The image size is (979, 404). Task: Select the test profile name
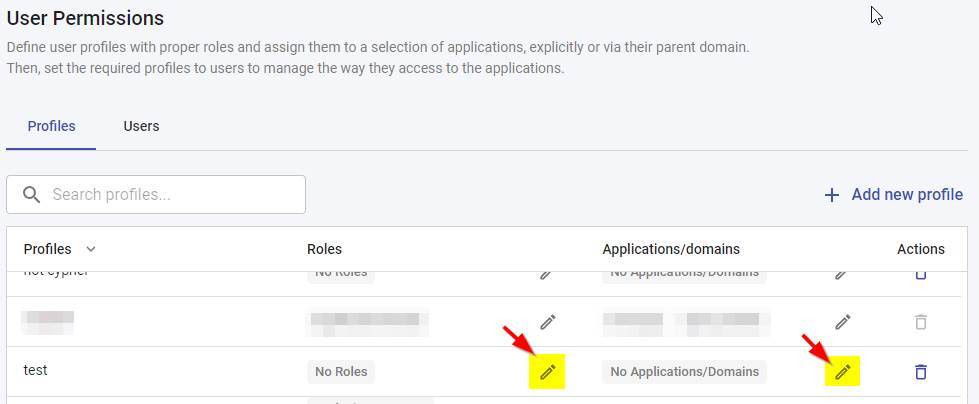[x=36, y=370]
